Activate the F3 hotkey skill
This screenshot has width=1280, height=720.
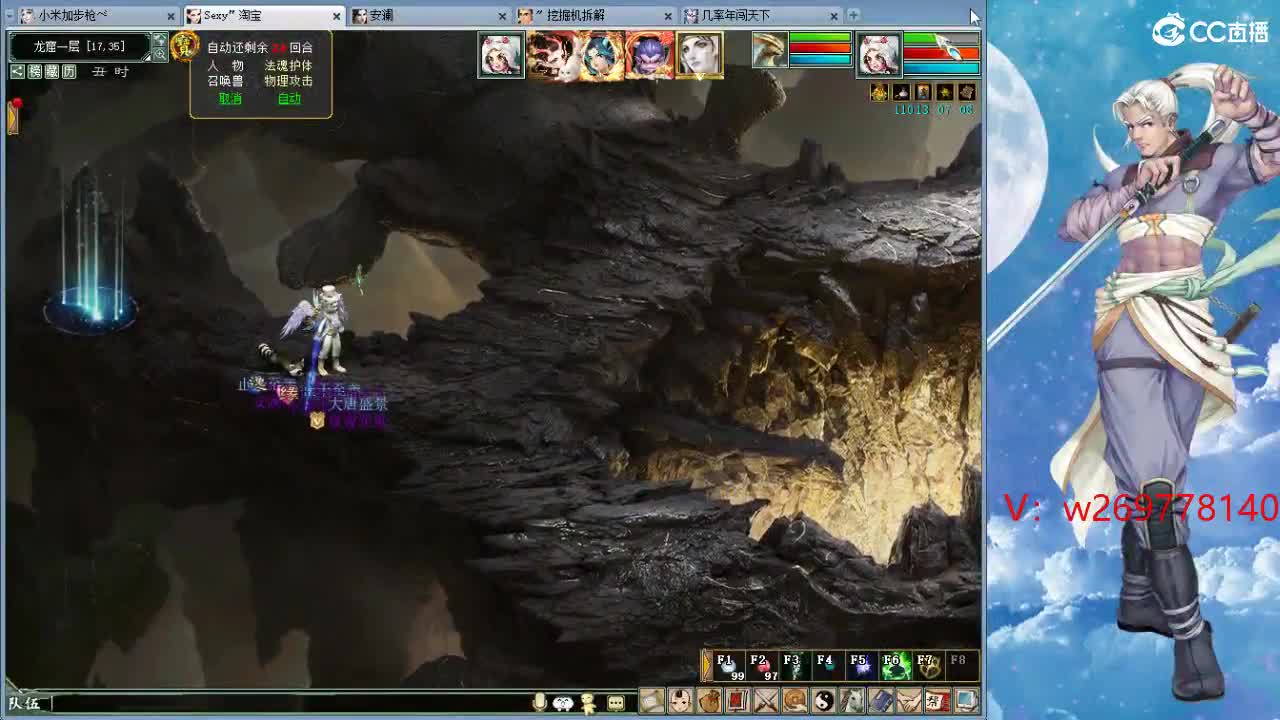tap(795, 666)
